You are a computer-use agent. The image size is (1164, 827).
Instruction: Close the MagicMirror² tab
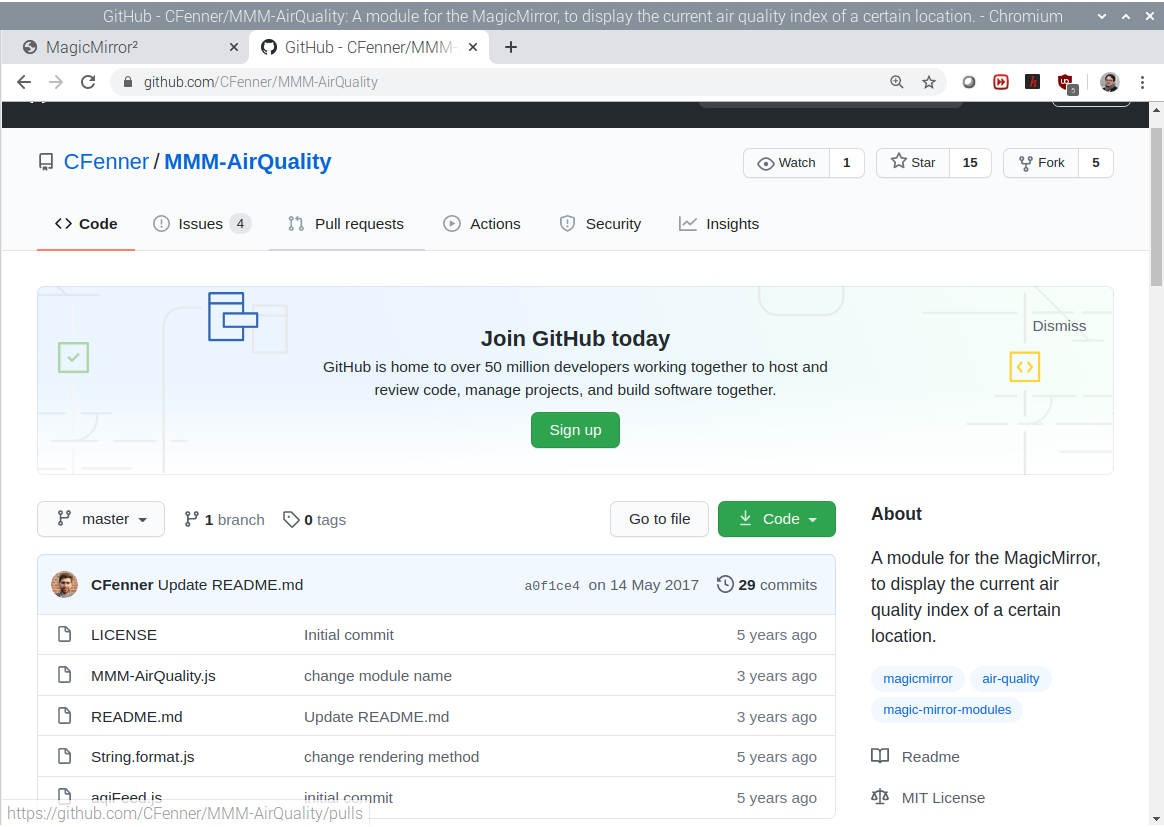(234, 48)
